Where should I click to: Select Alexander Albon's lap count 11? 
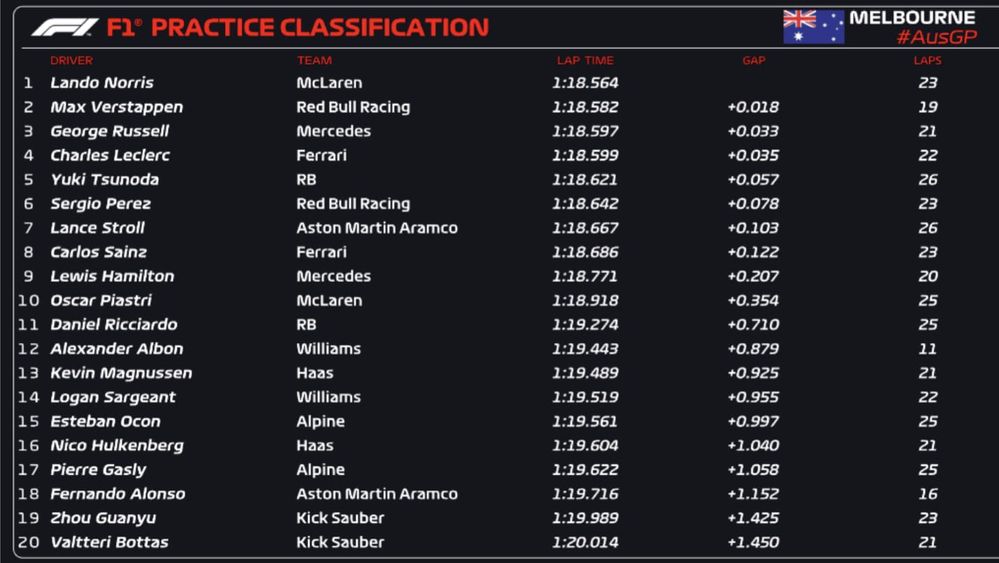927,349
